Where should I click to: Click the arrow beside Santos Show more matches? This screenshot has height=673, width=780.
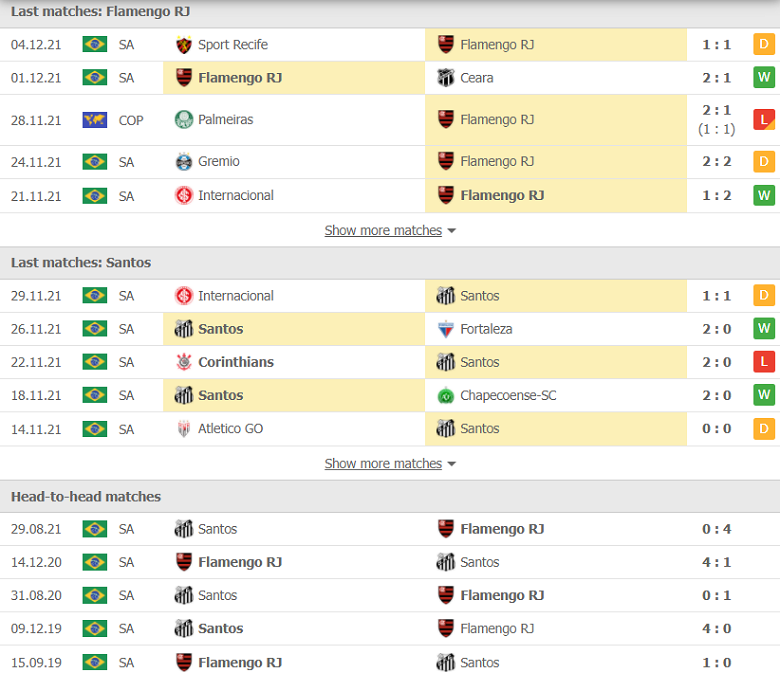(x=452, y=464)
